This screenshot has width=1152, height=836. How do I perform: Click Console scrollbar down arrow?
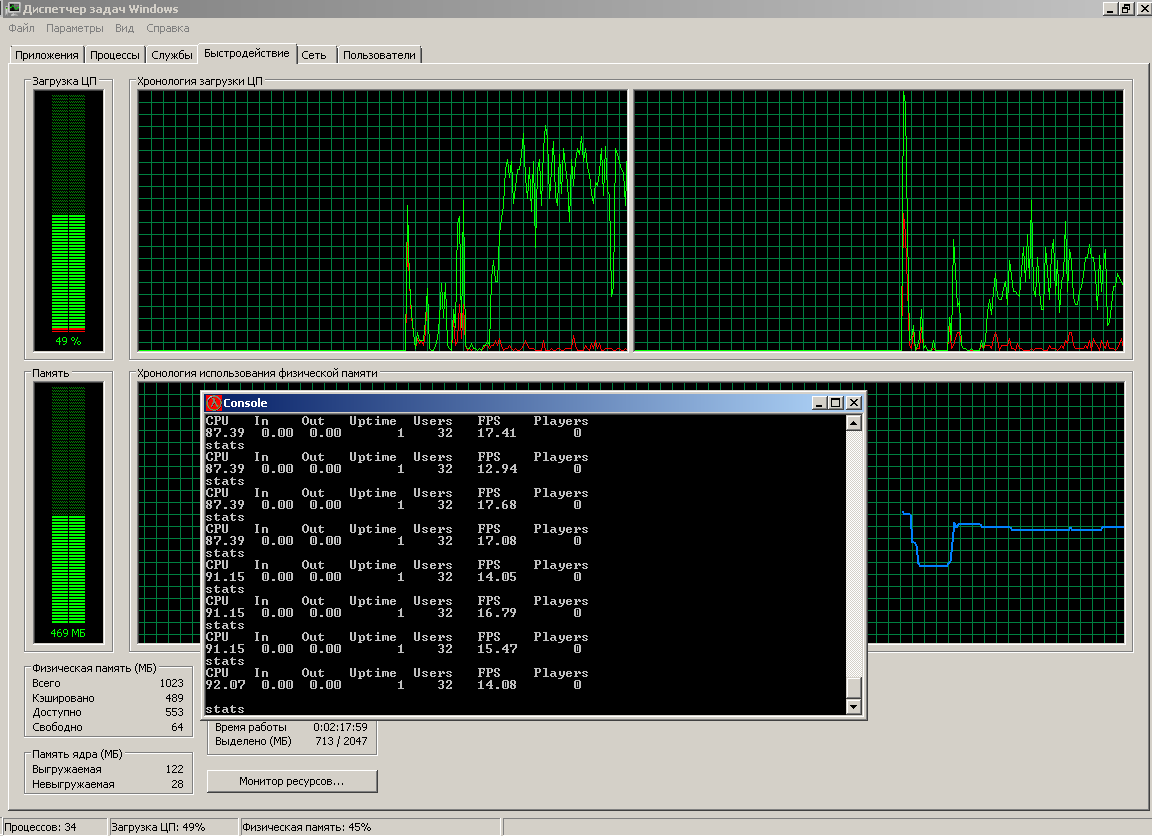click(853, 707)
